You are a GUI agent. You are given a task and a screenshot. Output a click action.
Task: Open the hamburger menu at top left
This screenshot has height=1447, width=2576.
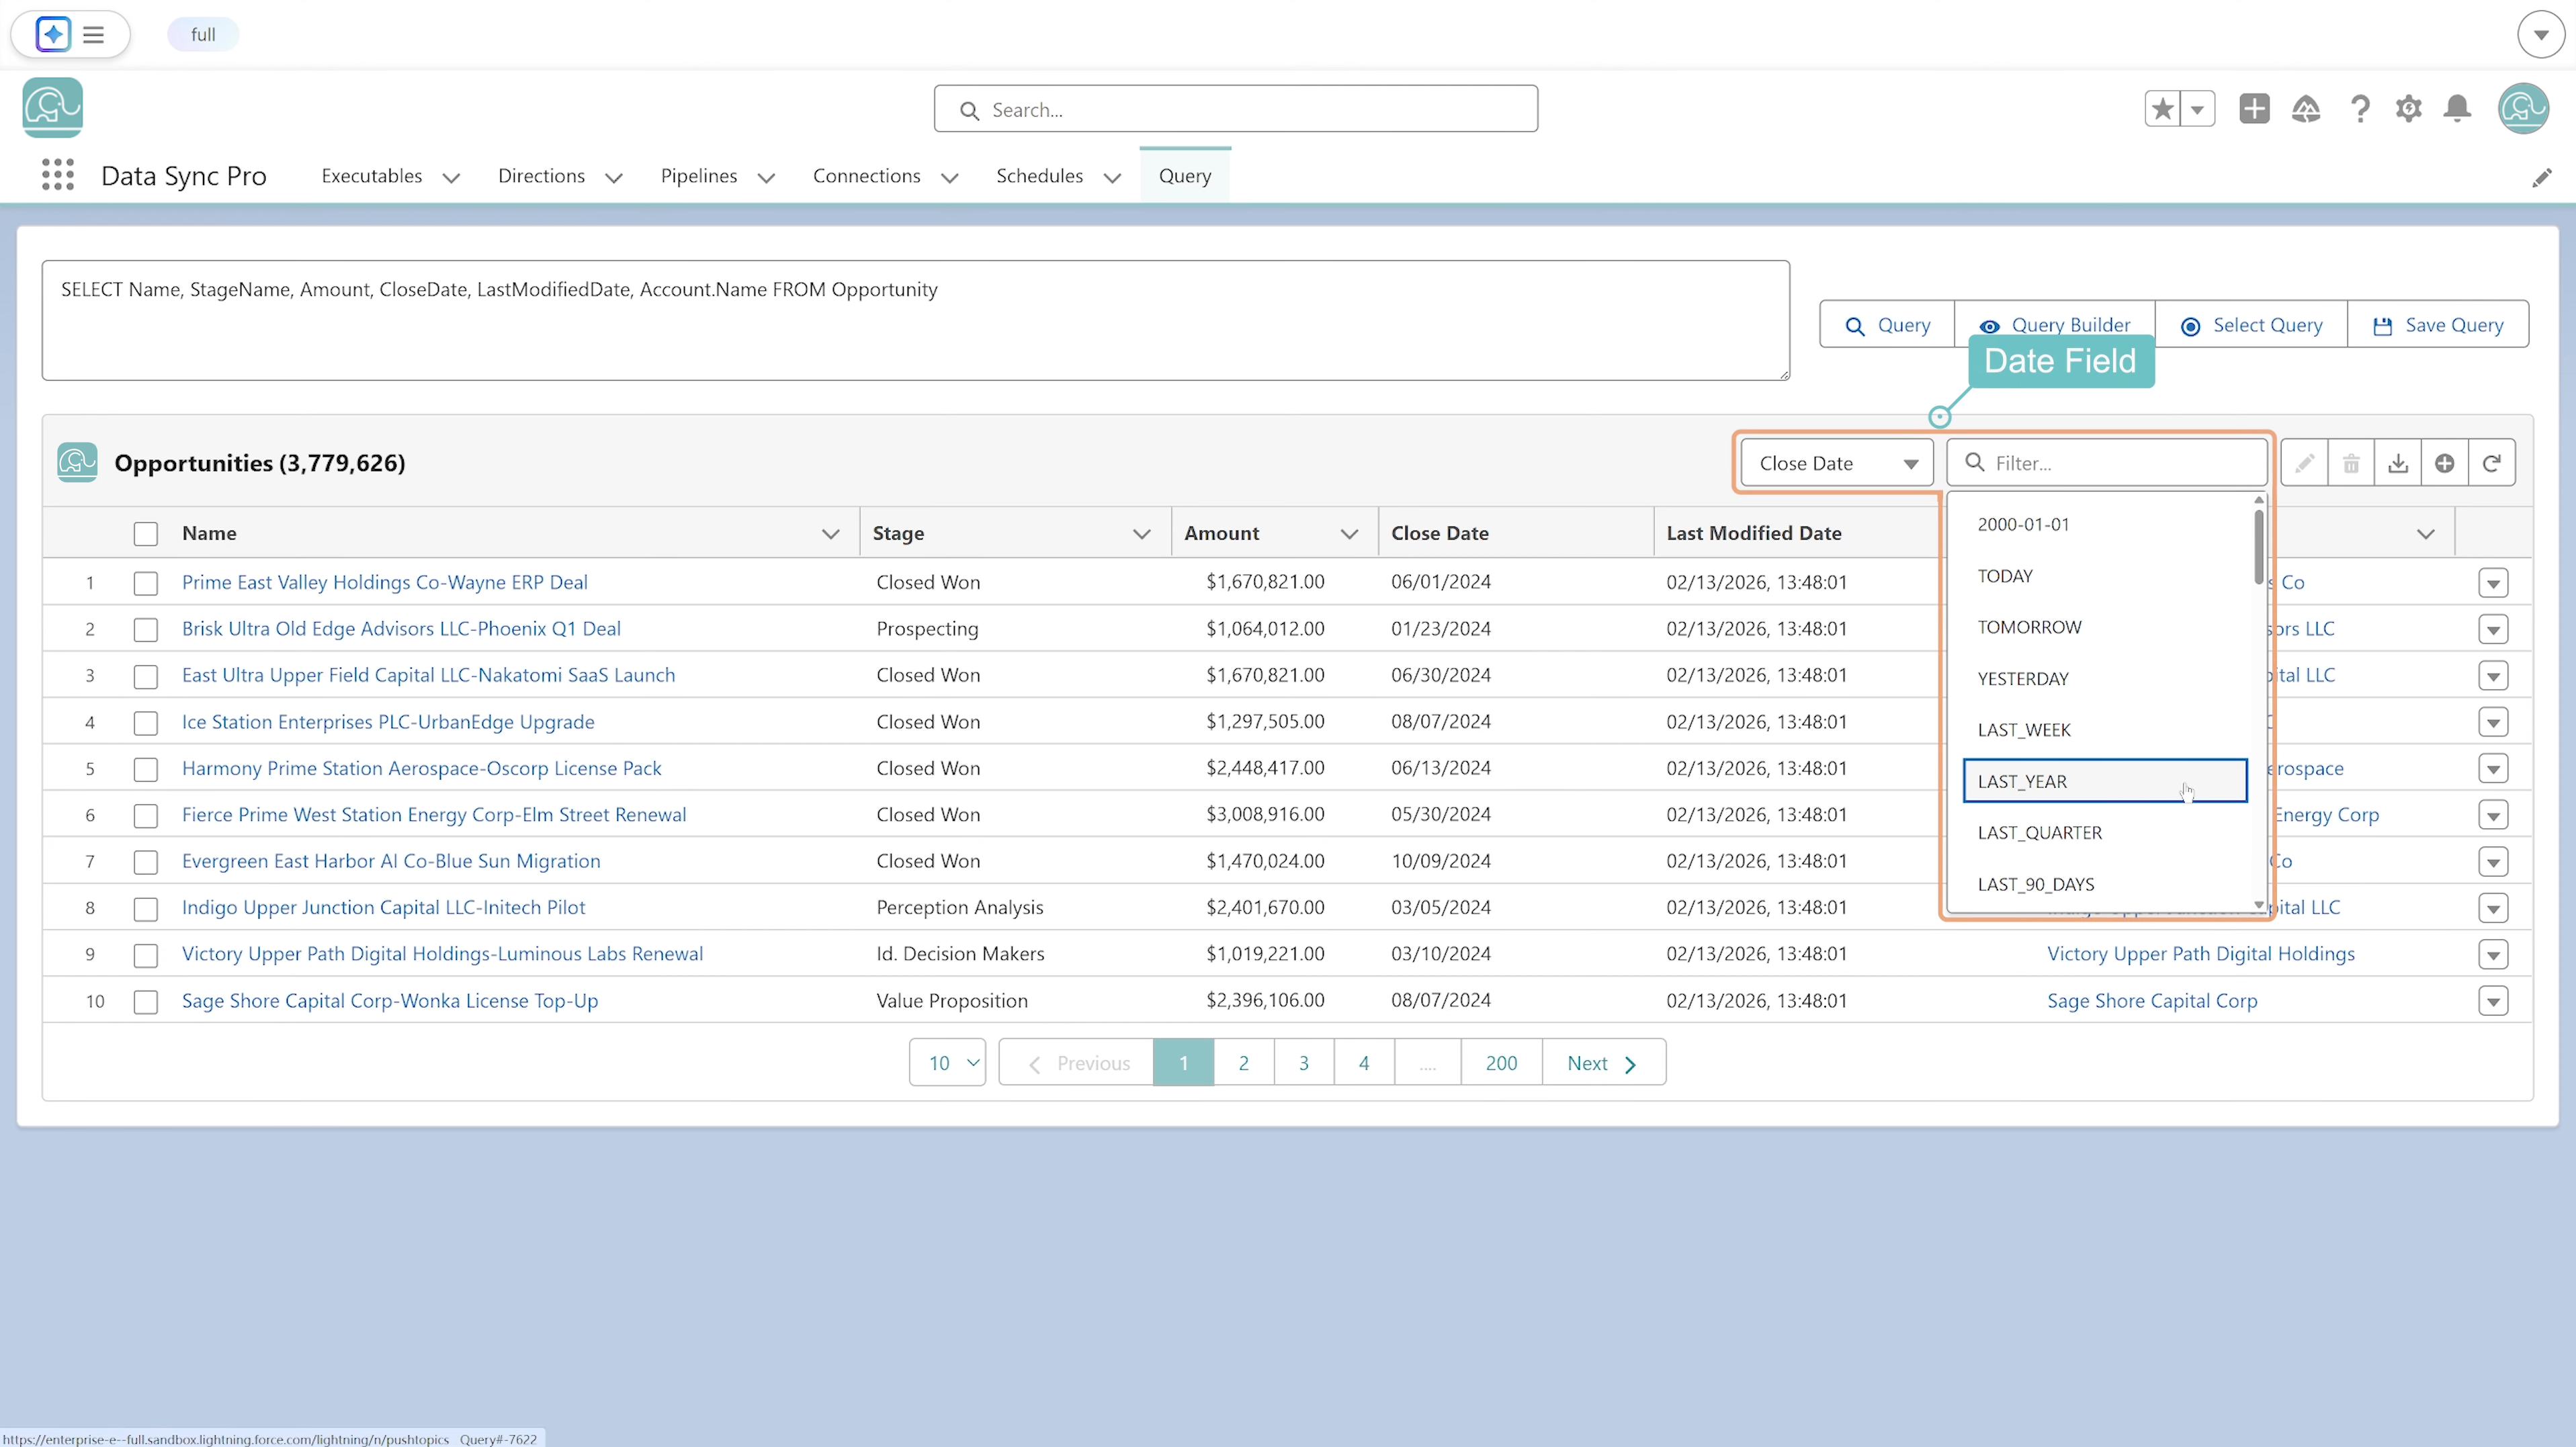point(93,35)
